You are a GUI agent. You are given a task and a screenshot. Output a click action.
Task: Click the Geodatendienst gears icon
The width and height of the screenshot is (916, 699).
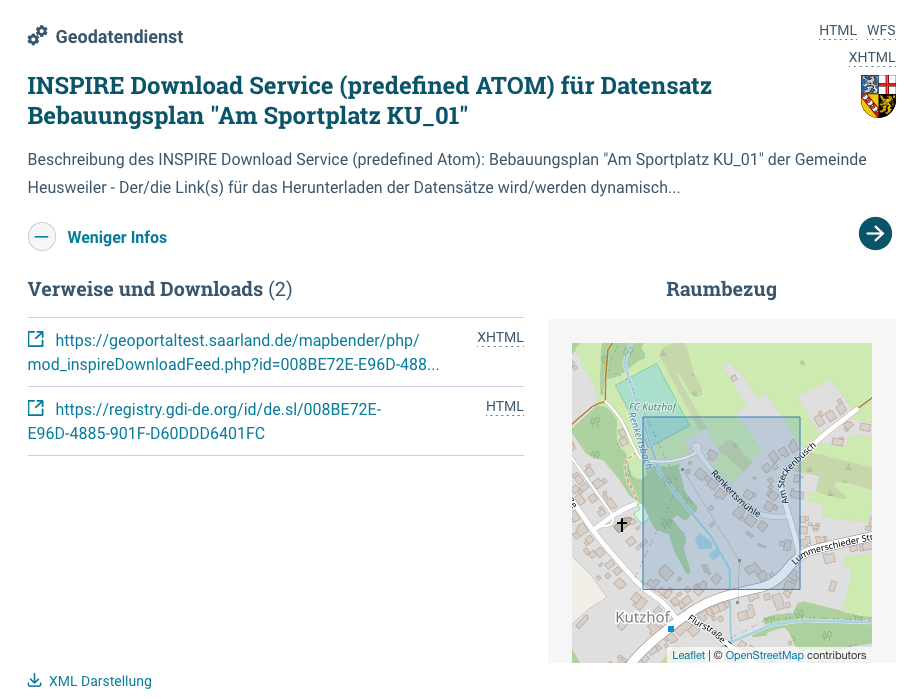[36, 35]
